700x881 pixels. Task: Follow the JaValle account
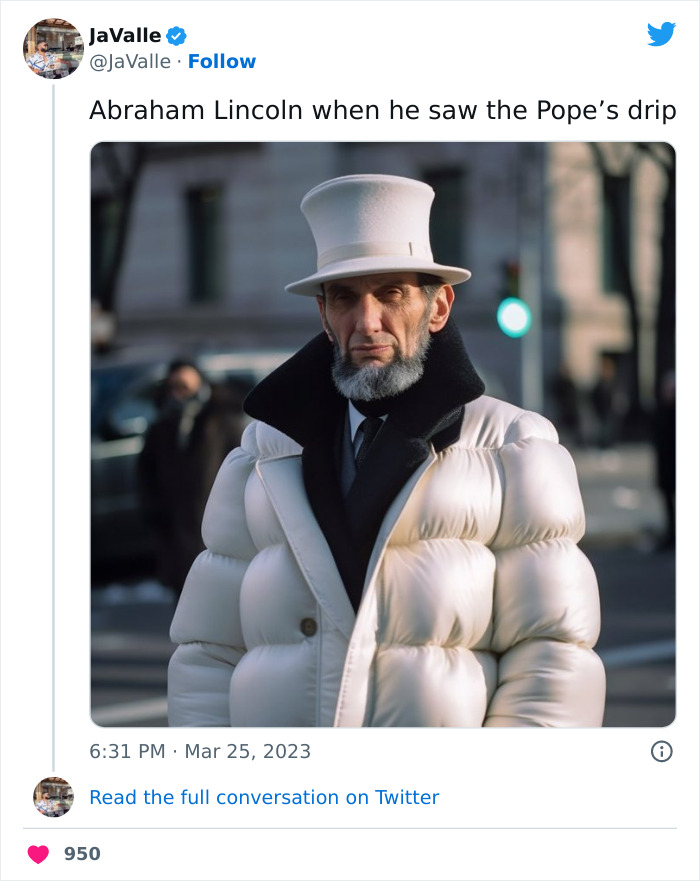click(x=222, y=62)
